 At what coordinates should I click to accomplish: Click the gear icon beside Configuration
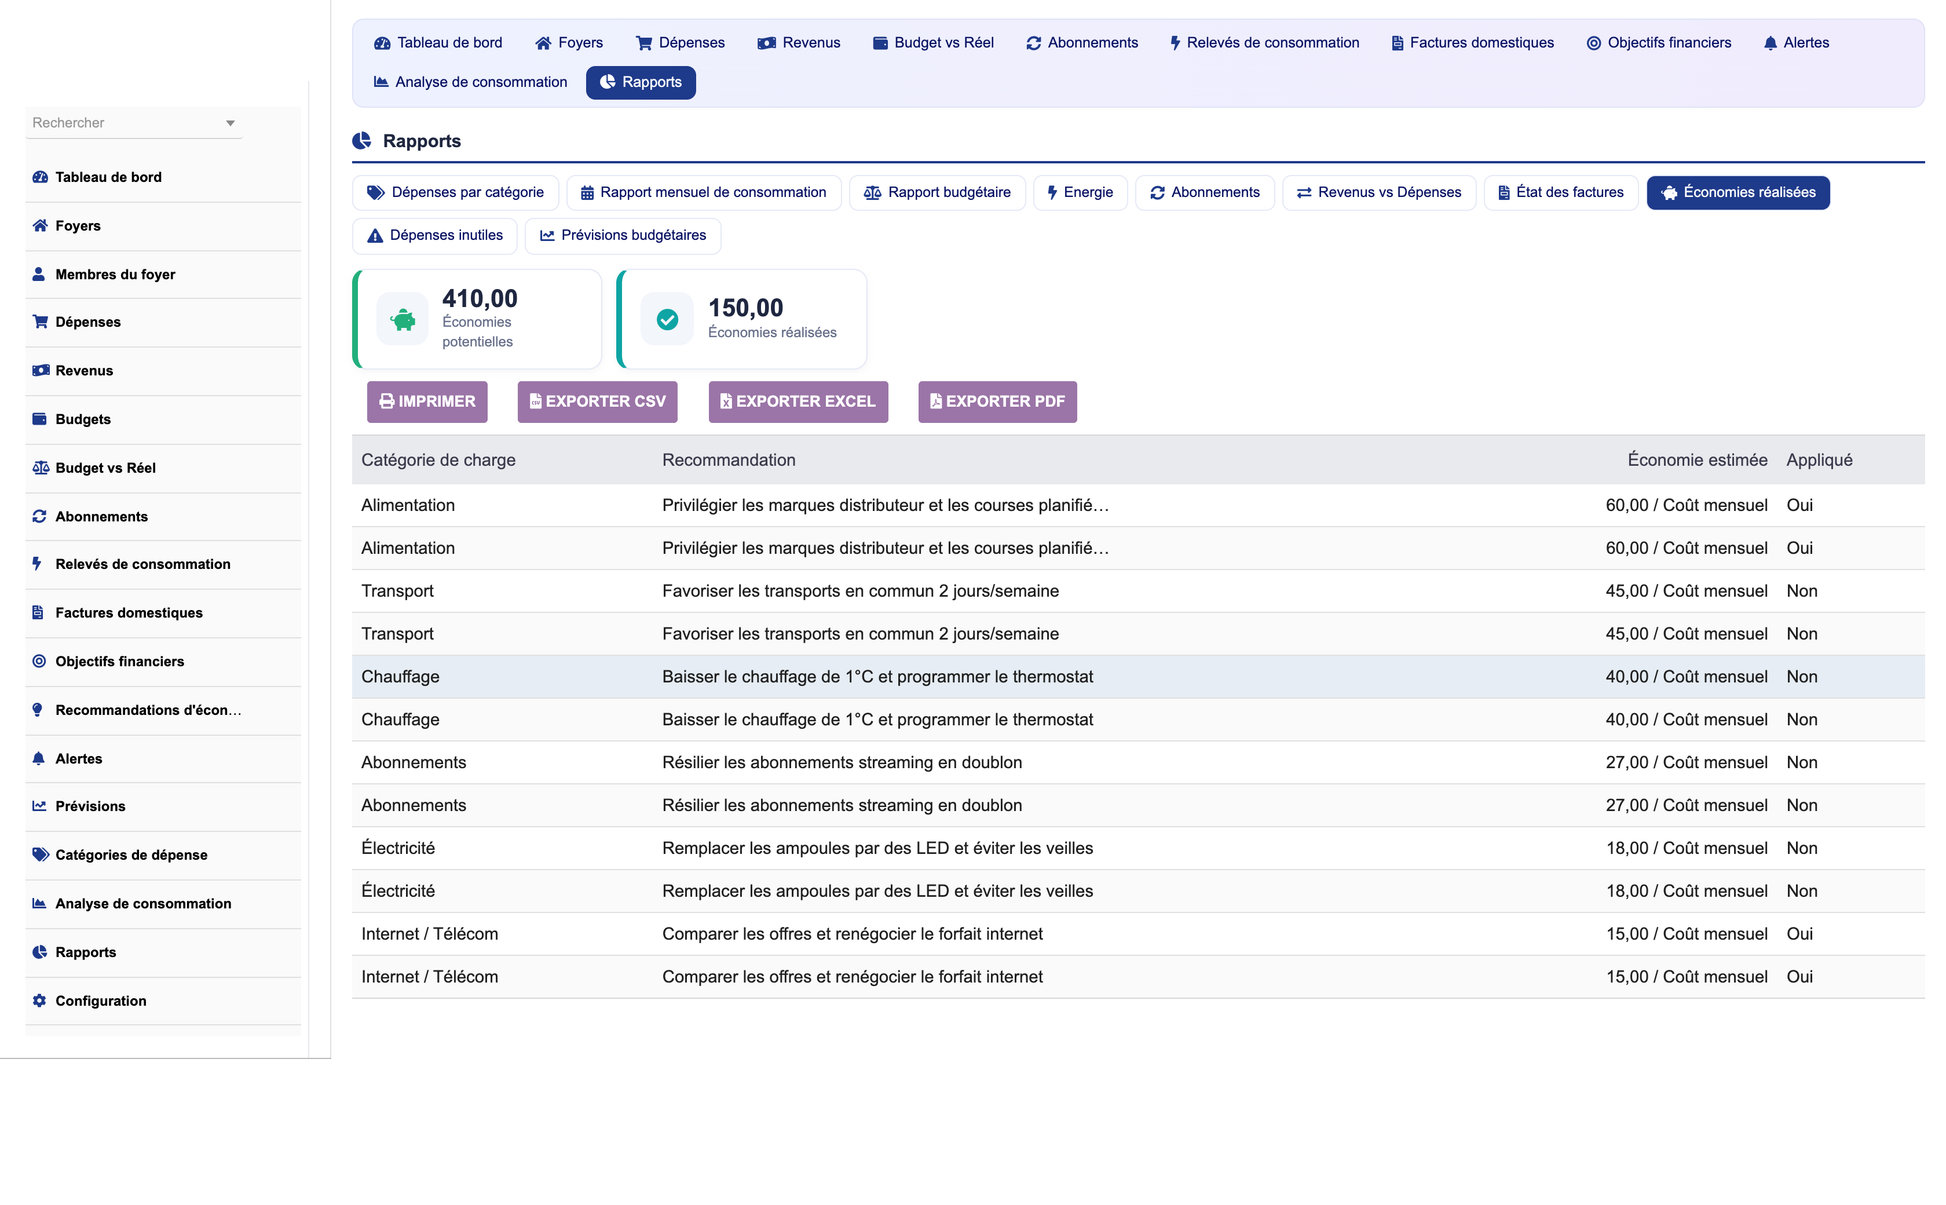[x=40, y=1001]
